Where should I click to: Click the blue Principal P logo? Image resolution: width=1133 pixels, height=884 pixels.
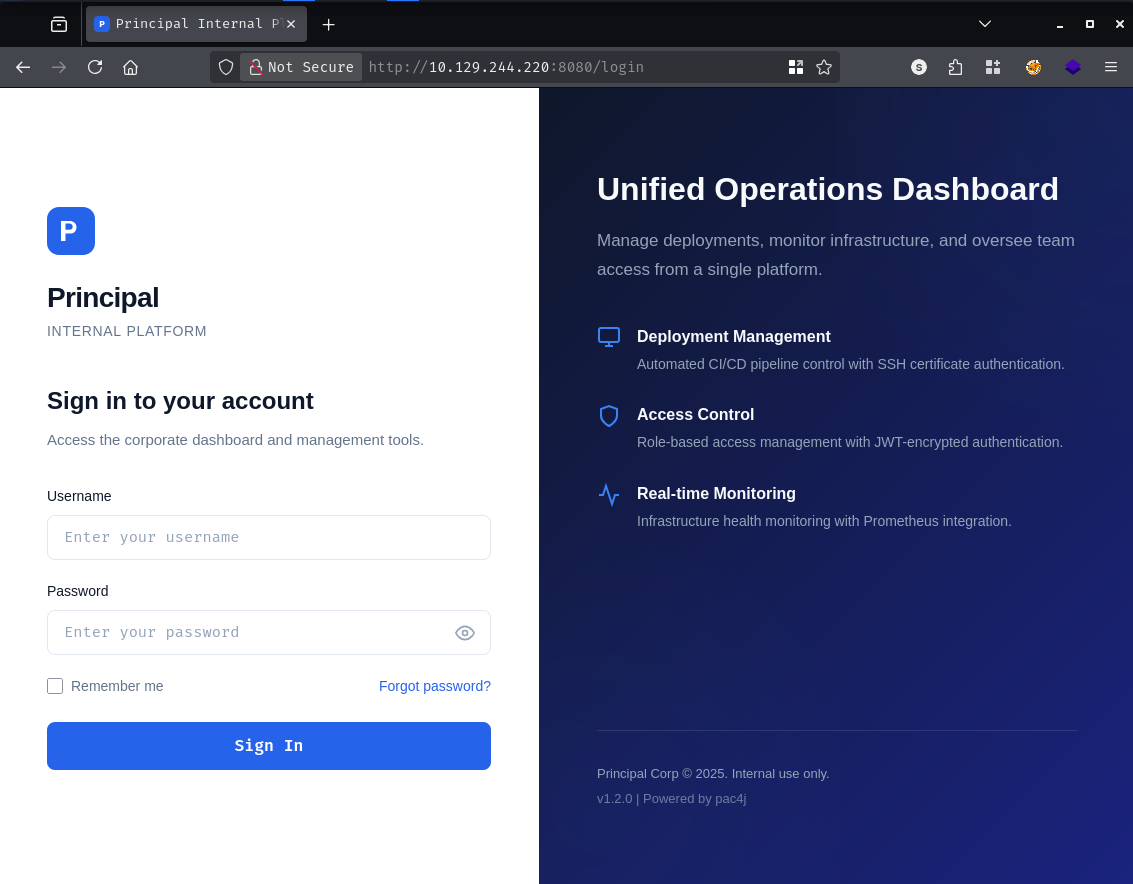click(71, 231)
